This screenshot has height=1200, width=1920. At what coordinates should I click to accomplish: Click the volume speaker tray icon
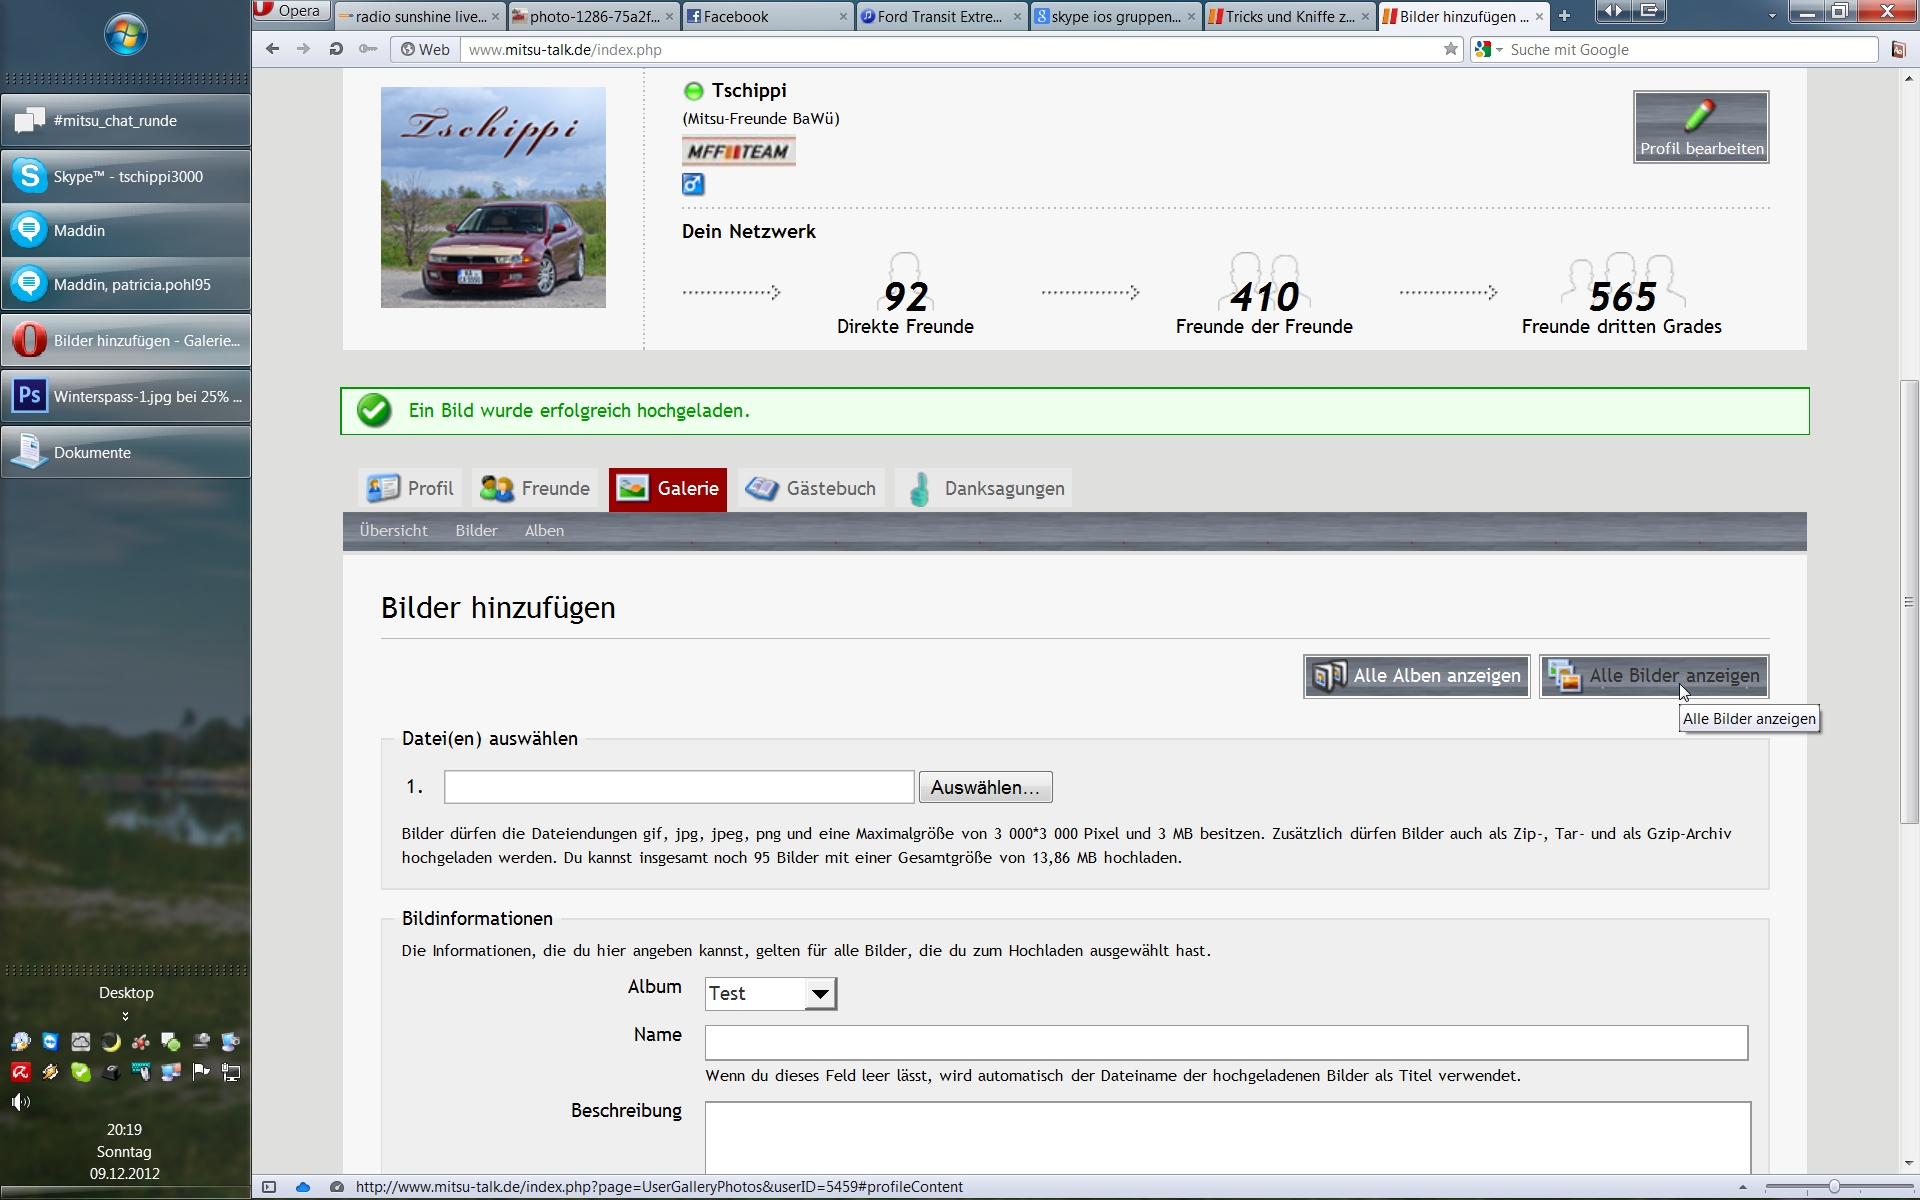pos(20,1102)
